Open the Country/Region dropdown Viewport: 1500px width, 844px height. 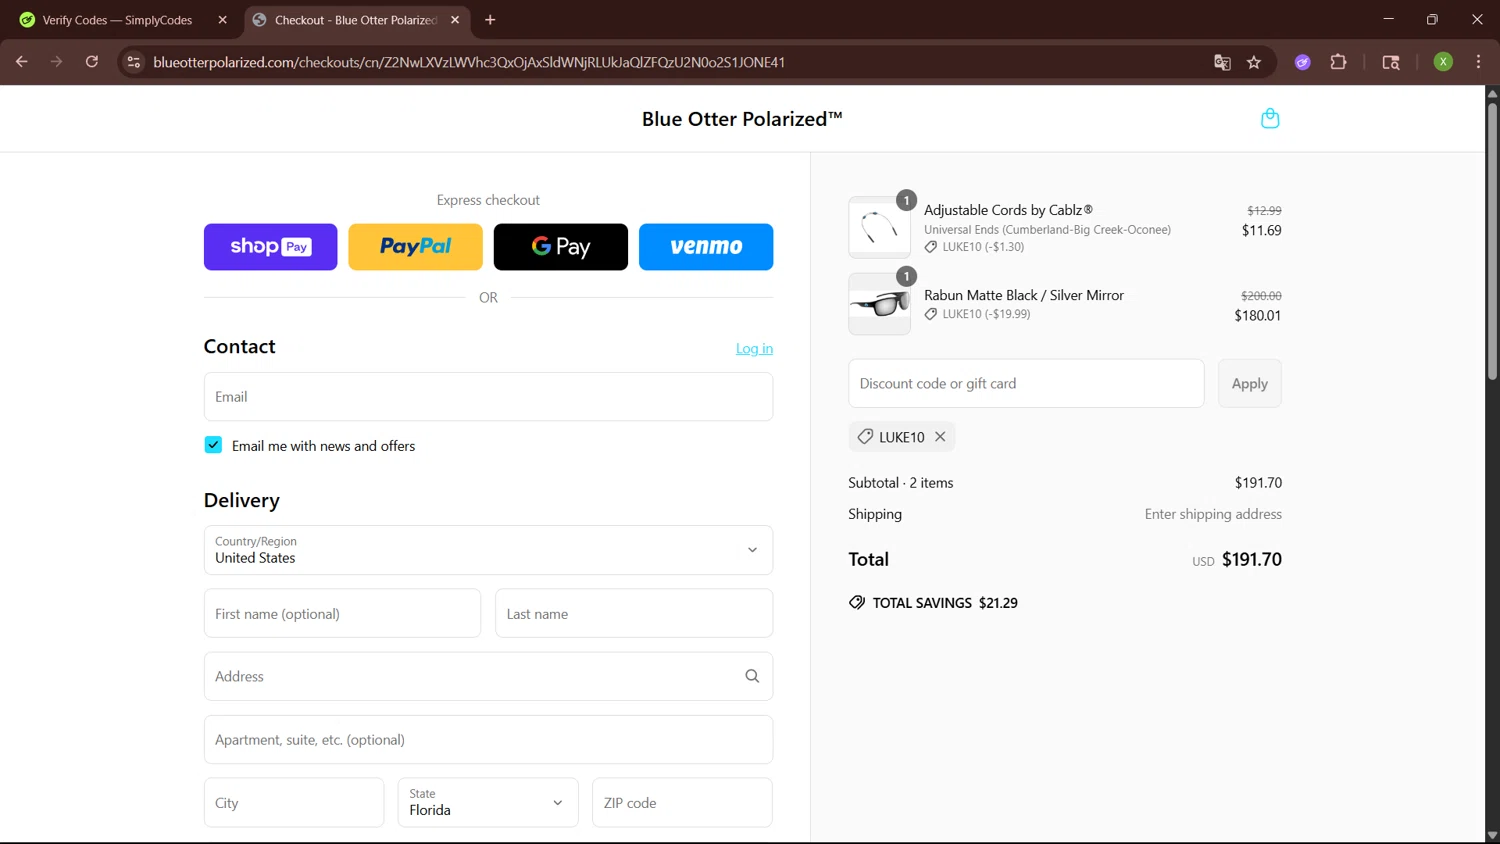(488, 550)
